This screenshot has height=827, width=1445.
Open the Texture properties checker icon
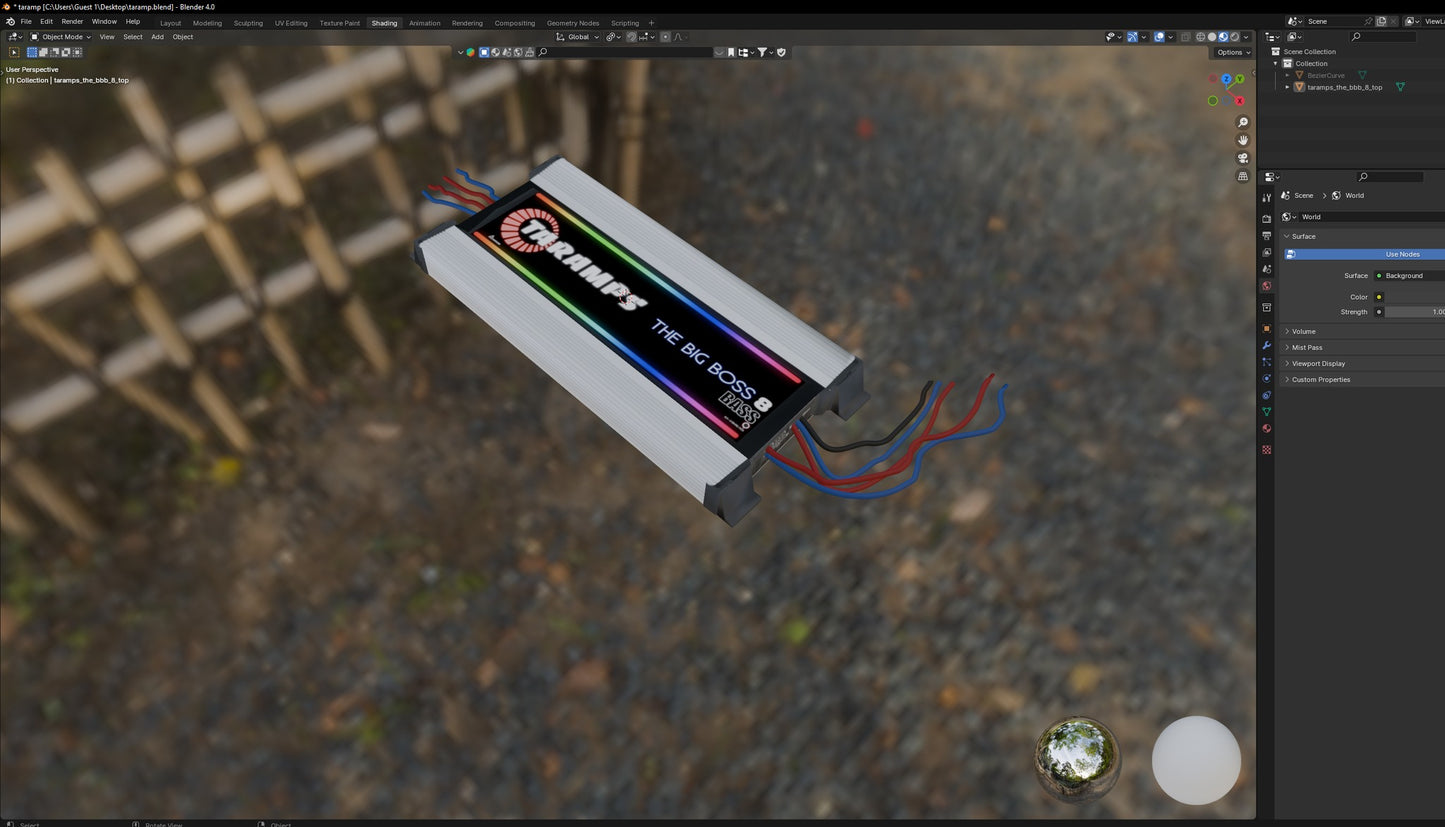point(1267,450)
